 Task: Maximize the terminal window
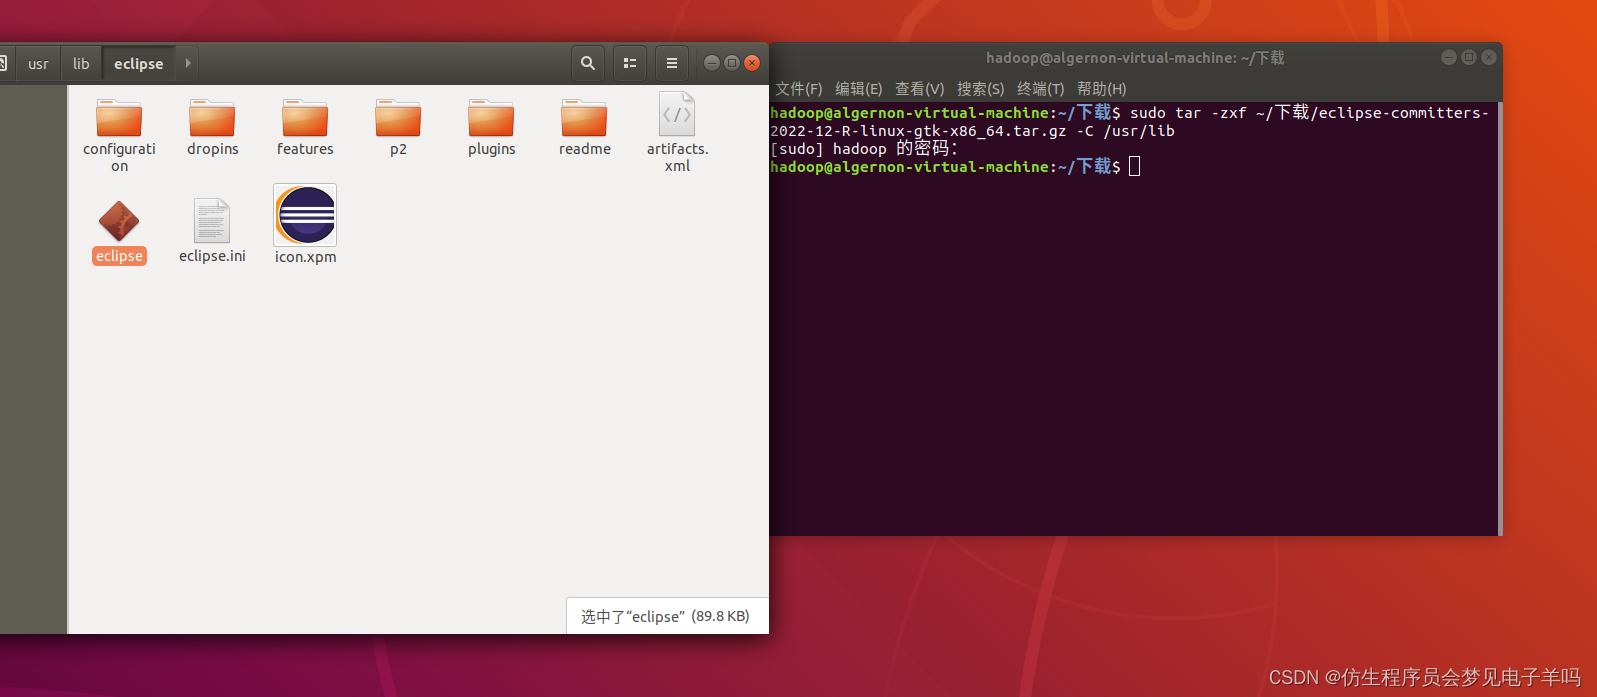1469,58
